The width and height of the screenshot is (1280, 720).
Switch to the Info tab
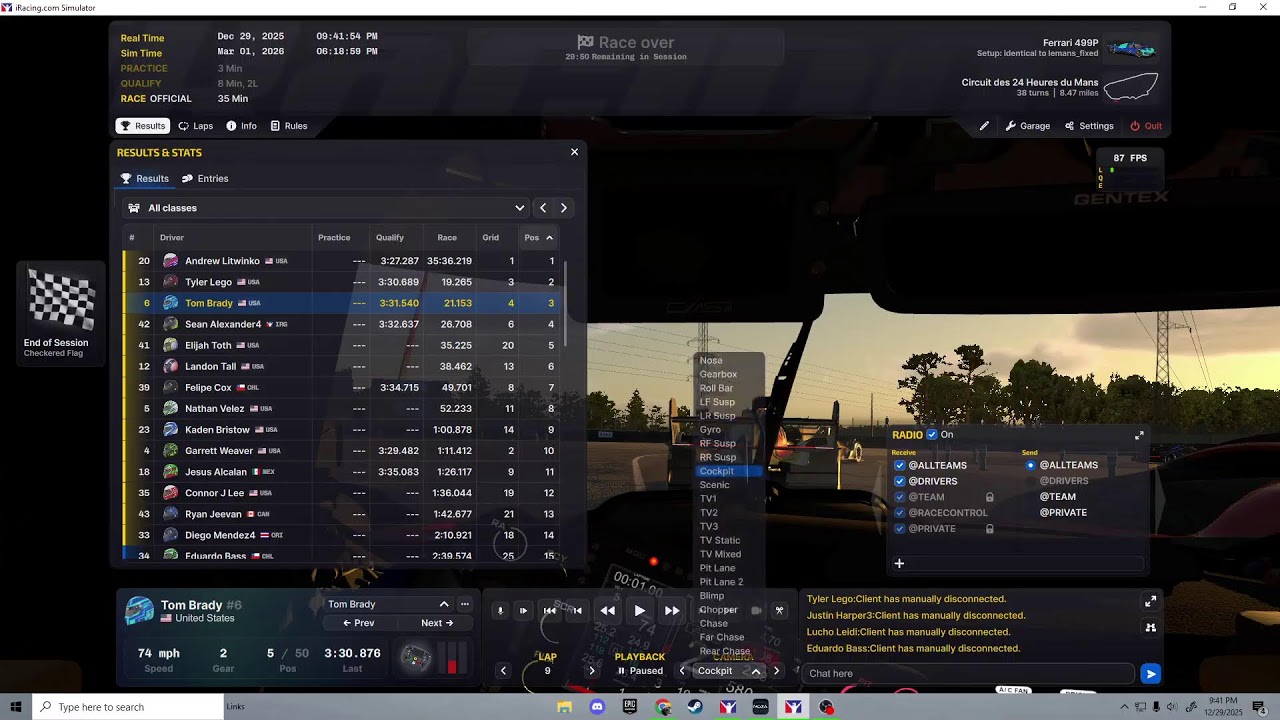(x=241, y=126)
